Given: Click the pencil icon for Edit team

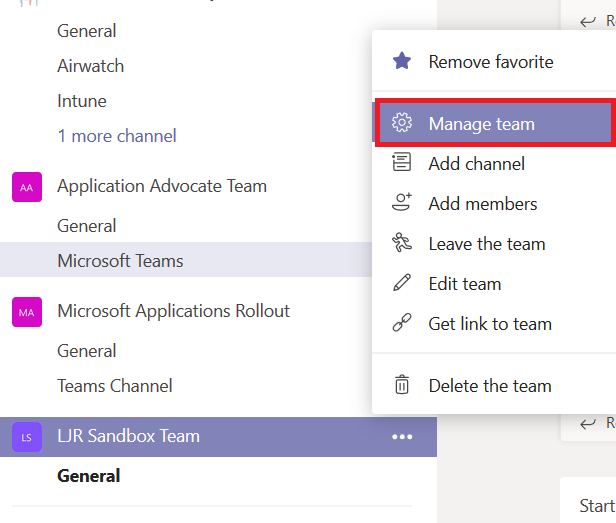Looking at the screenshot, I should pos(402,283).
